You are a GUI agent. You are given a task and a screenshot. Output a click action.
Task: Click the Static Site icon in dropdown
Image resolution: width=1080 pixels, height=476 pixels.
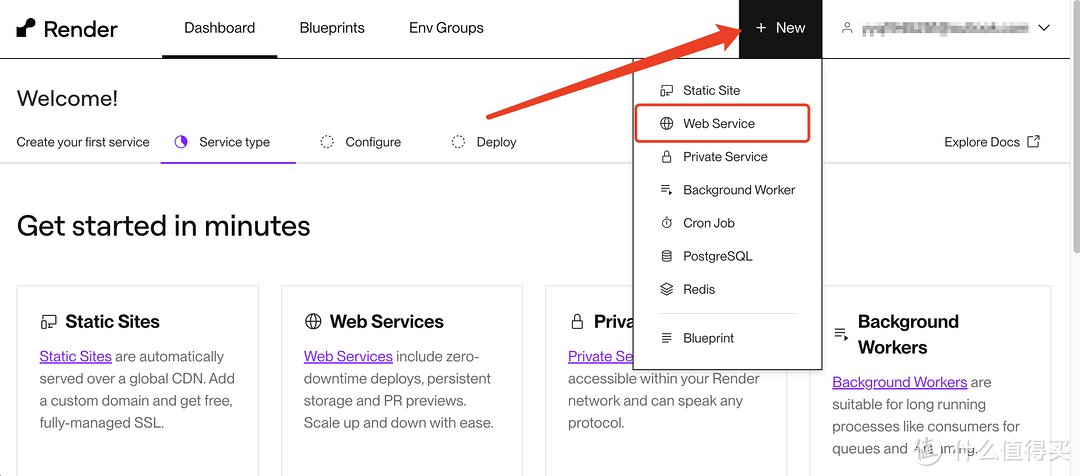click(667, 90)
